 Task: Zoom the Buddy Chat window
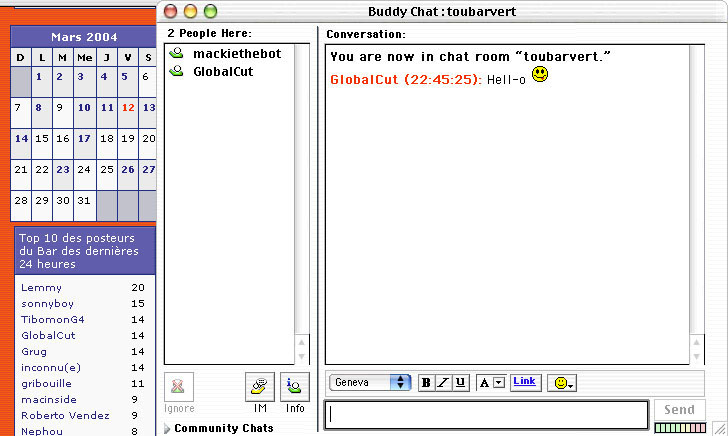pos(210,11)
